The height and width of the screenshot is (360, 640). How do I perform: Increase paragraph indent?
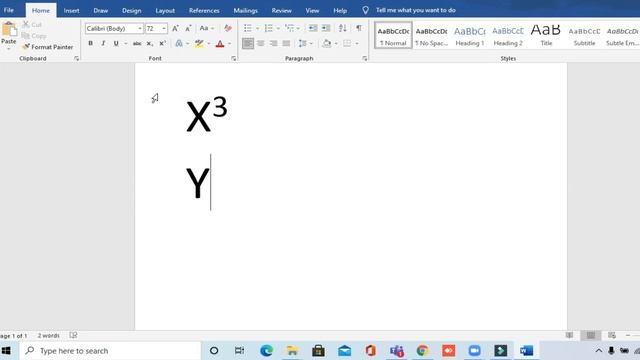tap(326, 28)
